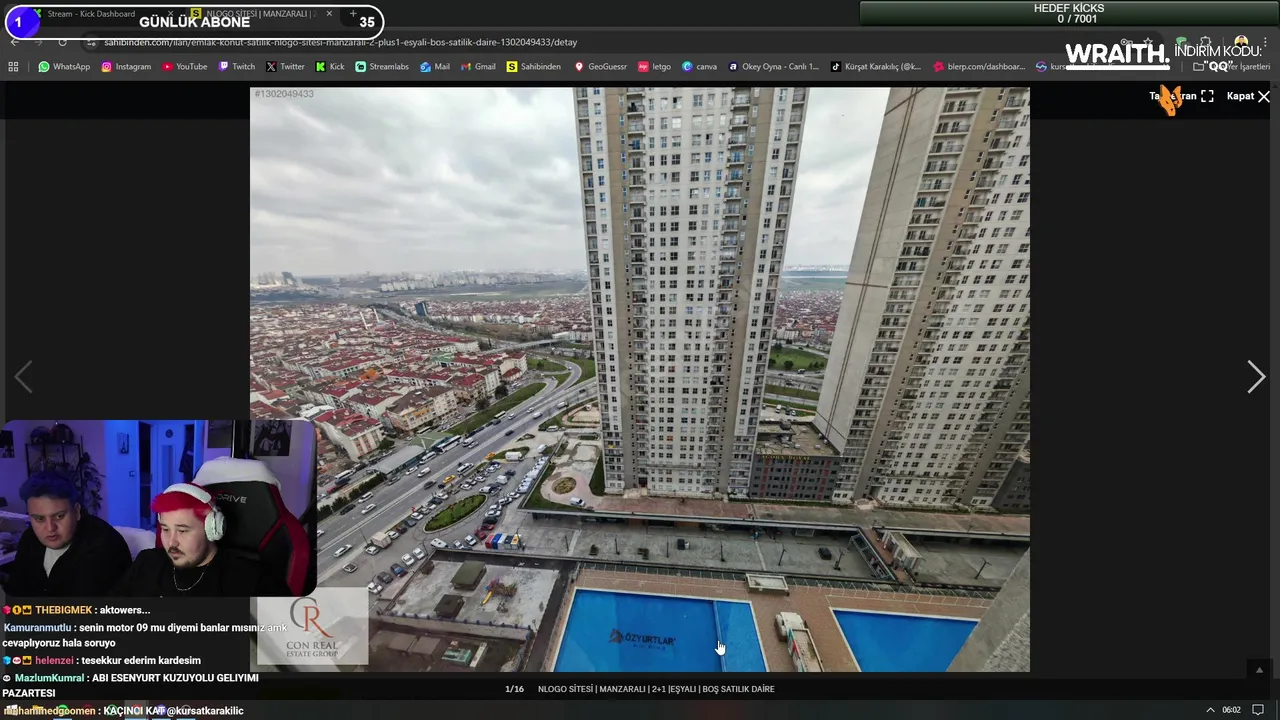The image size is (1280, 720).
Task: Close the gallery with Kapat
Action: tap(1248, 96)
